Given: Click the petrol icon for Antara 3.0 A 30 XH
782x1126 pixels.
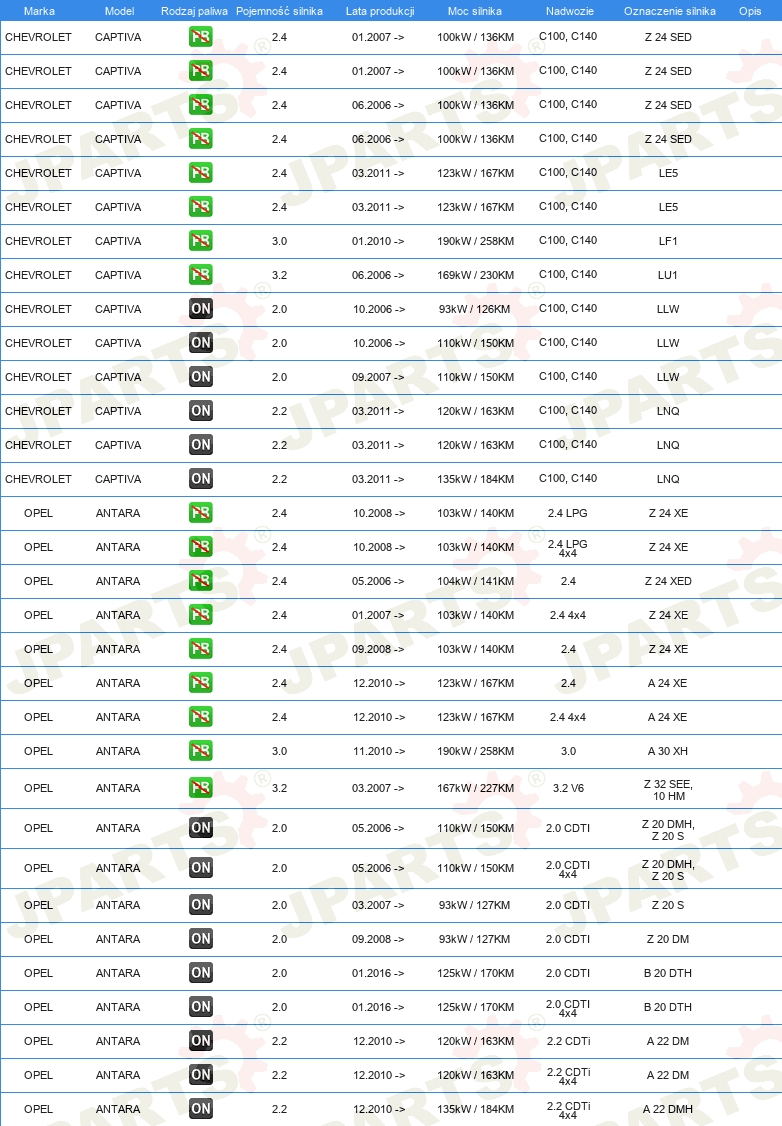Looking at the screenshot, I should 200,750.
